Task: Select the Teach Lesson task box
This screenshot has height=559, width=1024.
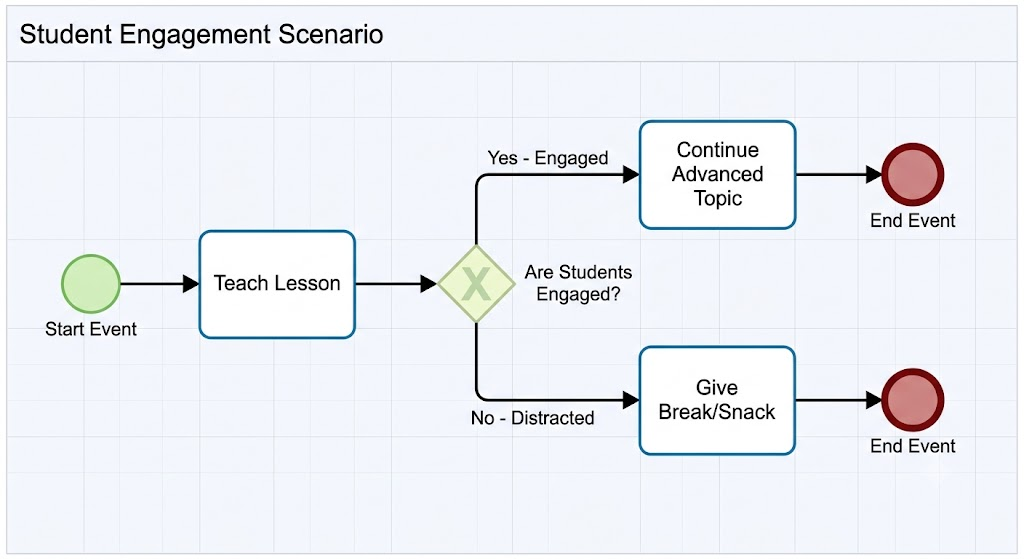Action: point(277,284)
